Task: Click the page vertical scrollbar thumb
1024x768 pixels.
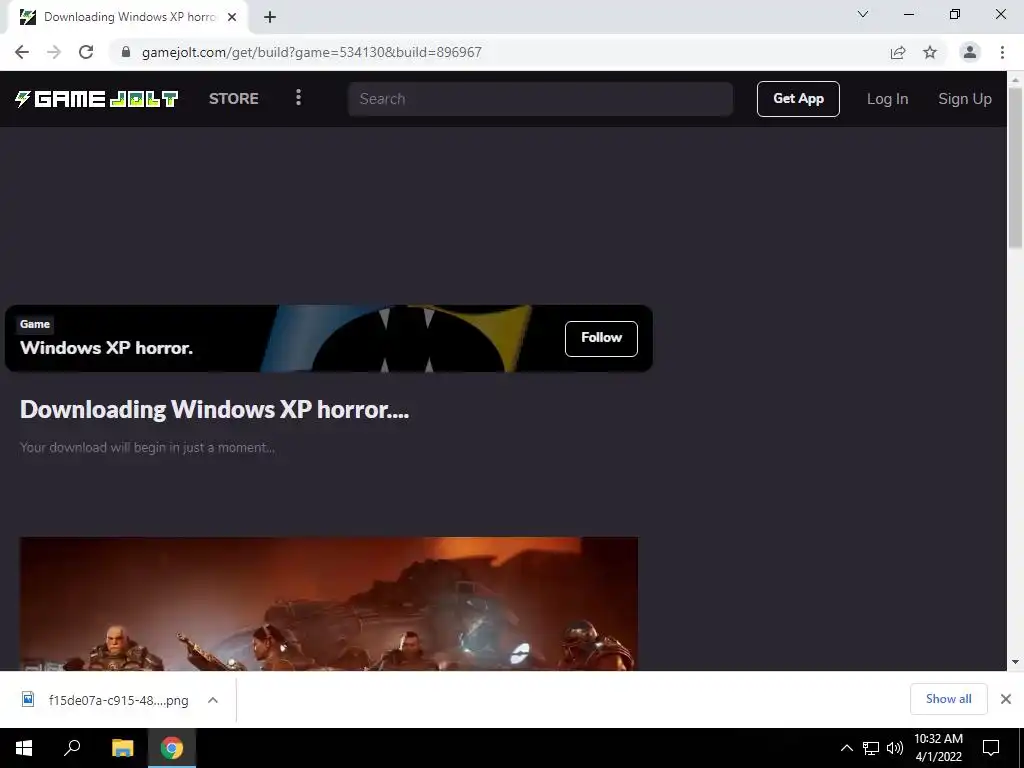Action: click(1015, 167)
